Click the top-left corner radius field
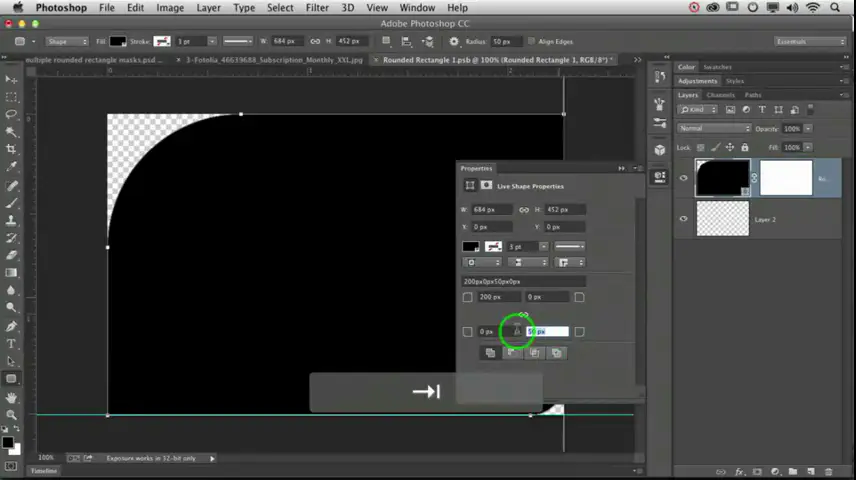The height and width of the screenshot is (480, 856). click(498, 297)
